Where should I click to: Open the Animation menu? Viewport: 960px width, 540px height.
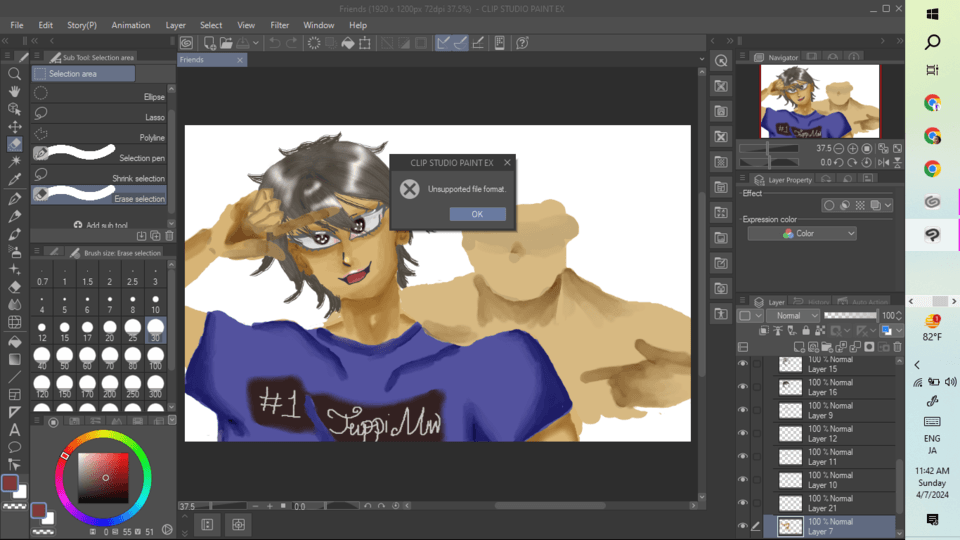click(x=130, y=25)
